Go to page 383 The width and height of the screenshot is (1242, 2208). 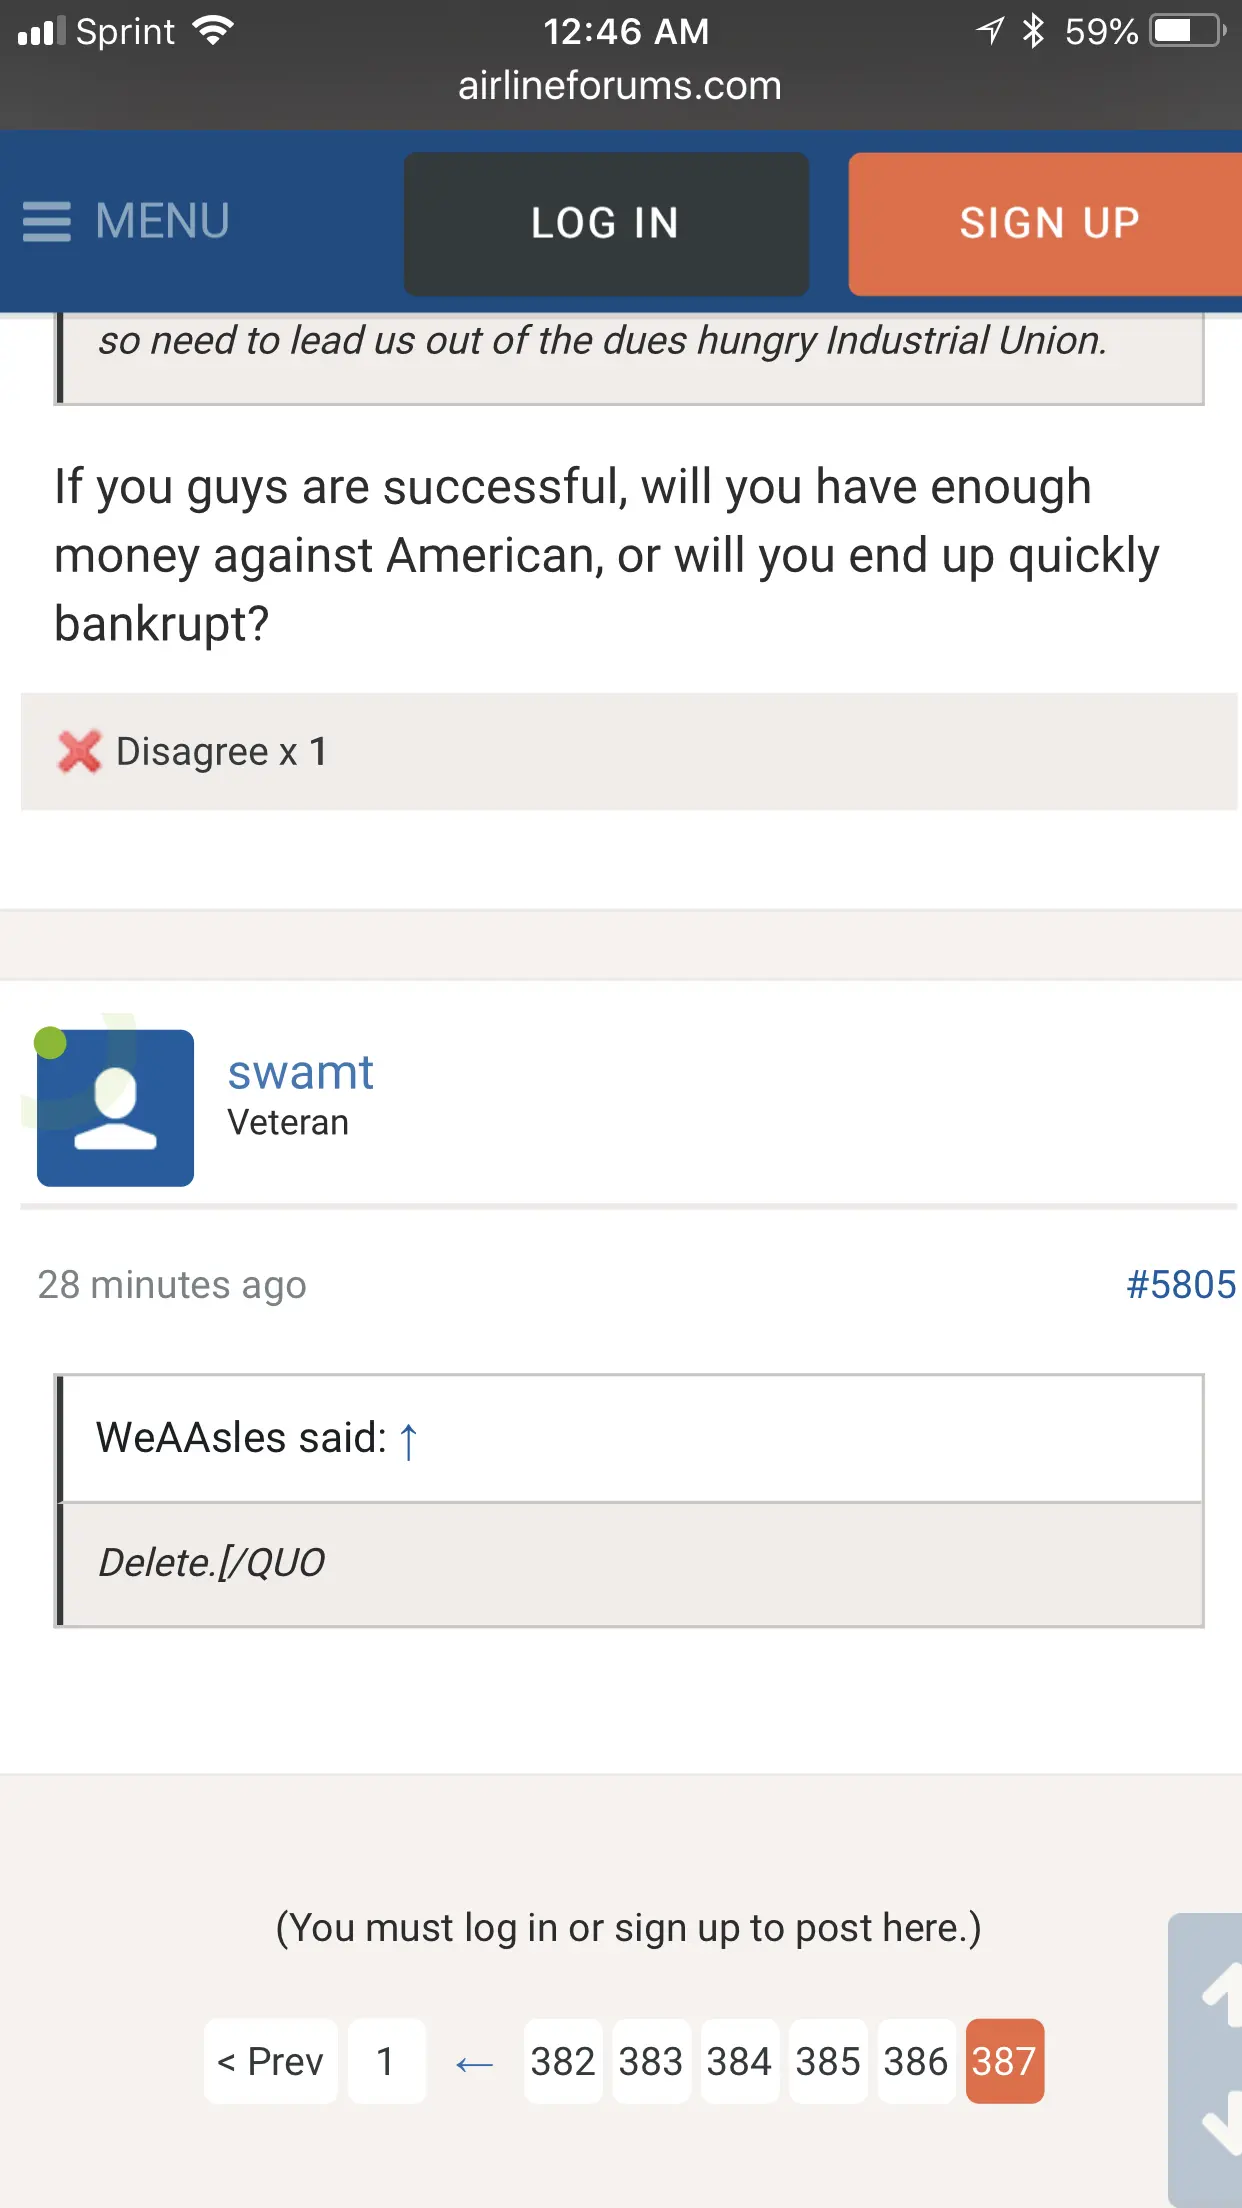tap(651, 2061)
